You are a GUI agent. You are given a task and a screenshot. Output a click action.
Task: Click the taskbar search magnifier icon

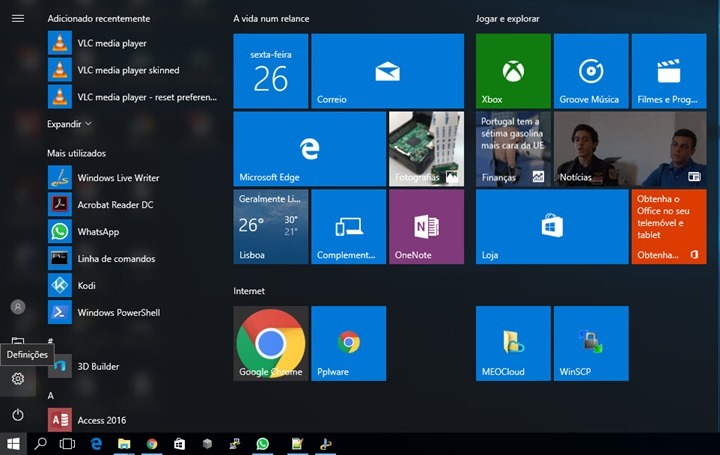pos(41,443)
